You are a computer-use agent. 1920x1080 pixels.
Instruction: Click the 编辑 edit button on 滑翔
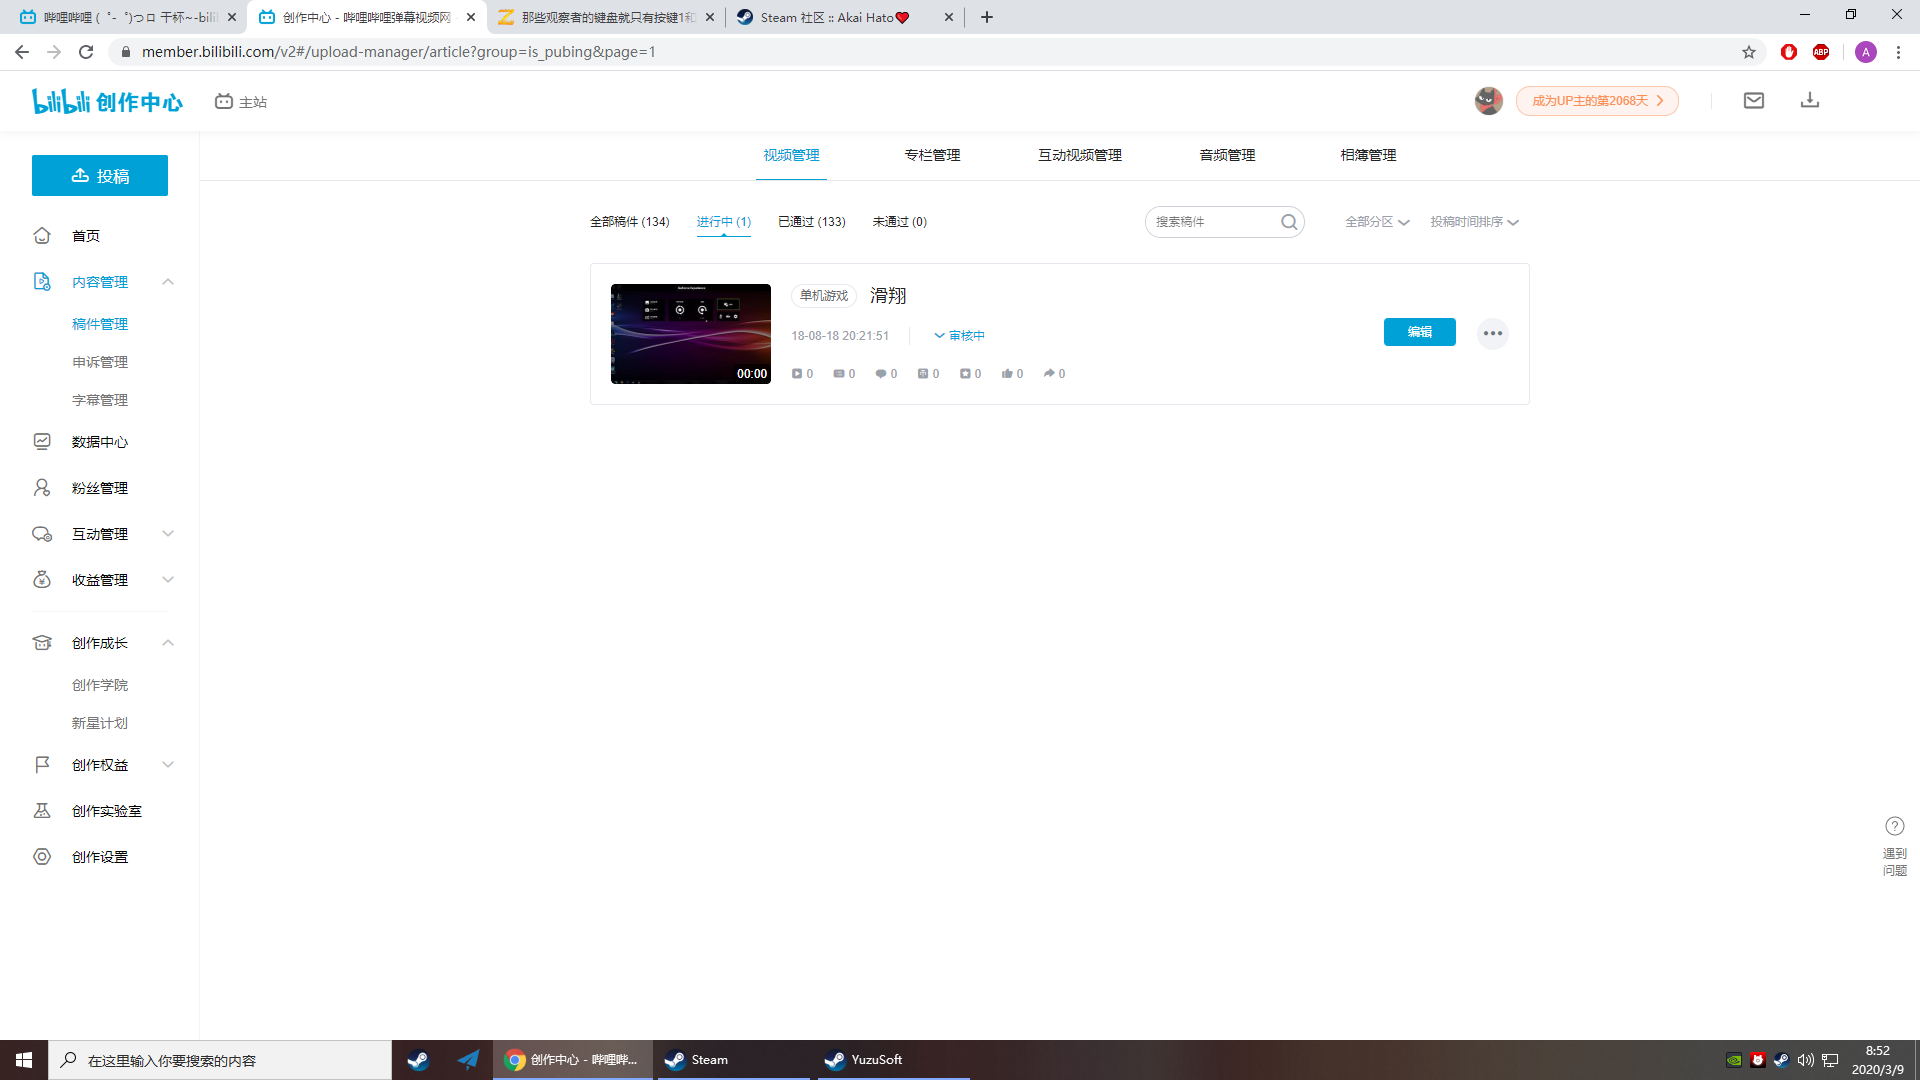(1419, 331)
